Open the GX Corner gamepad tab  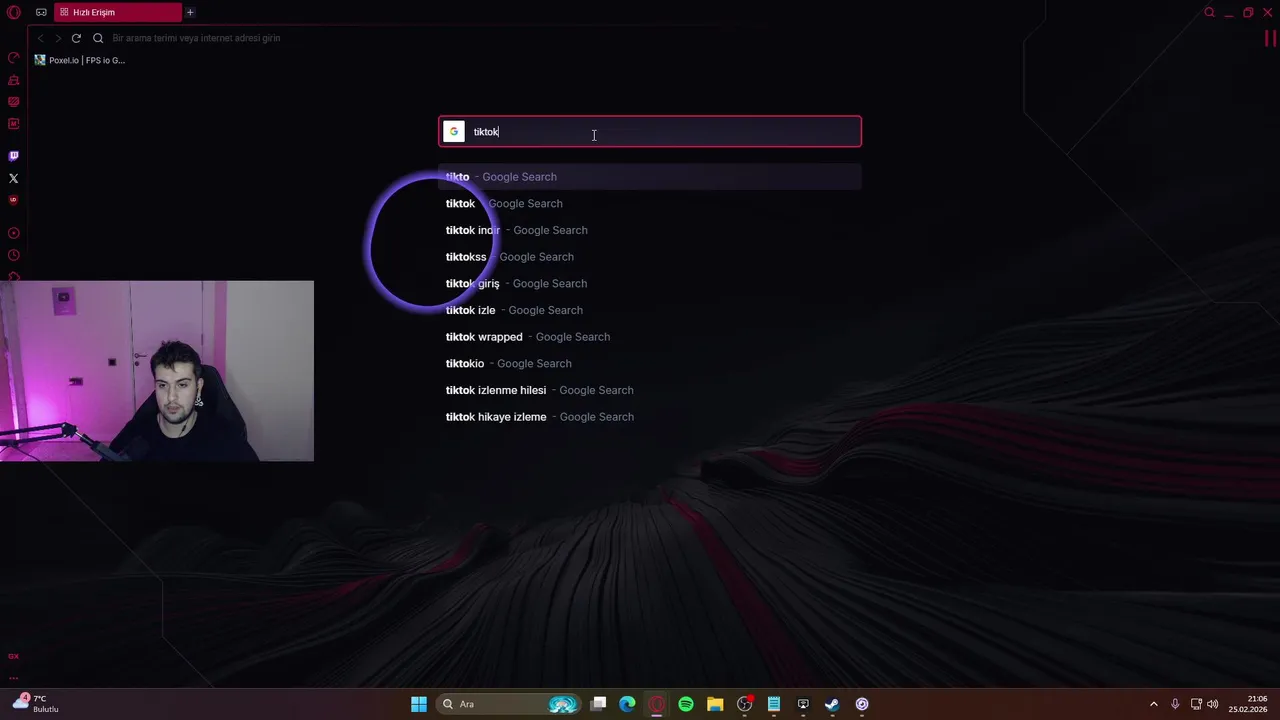[x=41, y=12]
